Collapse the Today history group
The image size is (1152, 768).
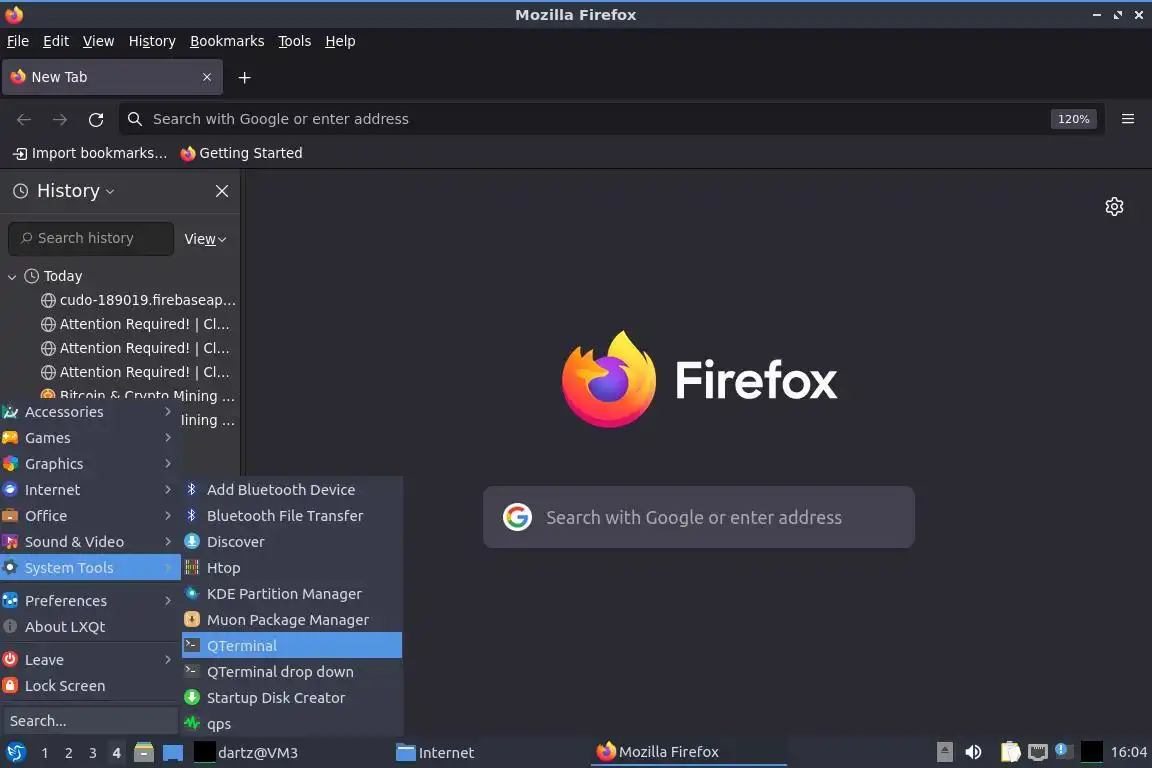click(12, 277)
